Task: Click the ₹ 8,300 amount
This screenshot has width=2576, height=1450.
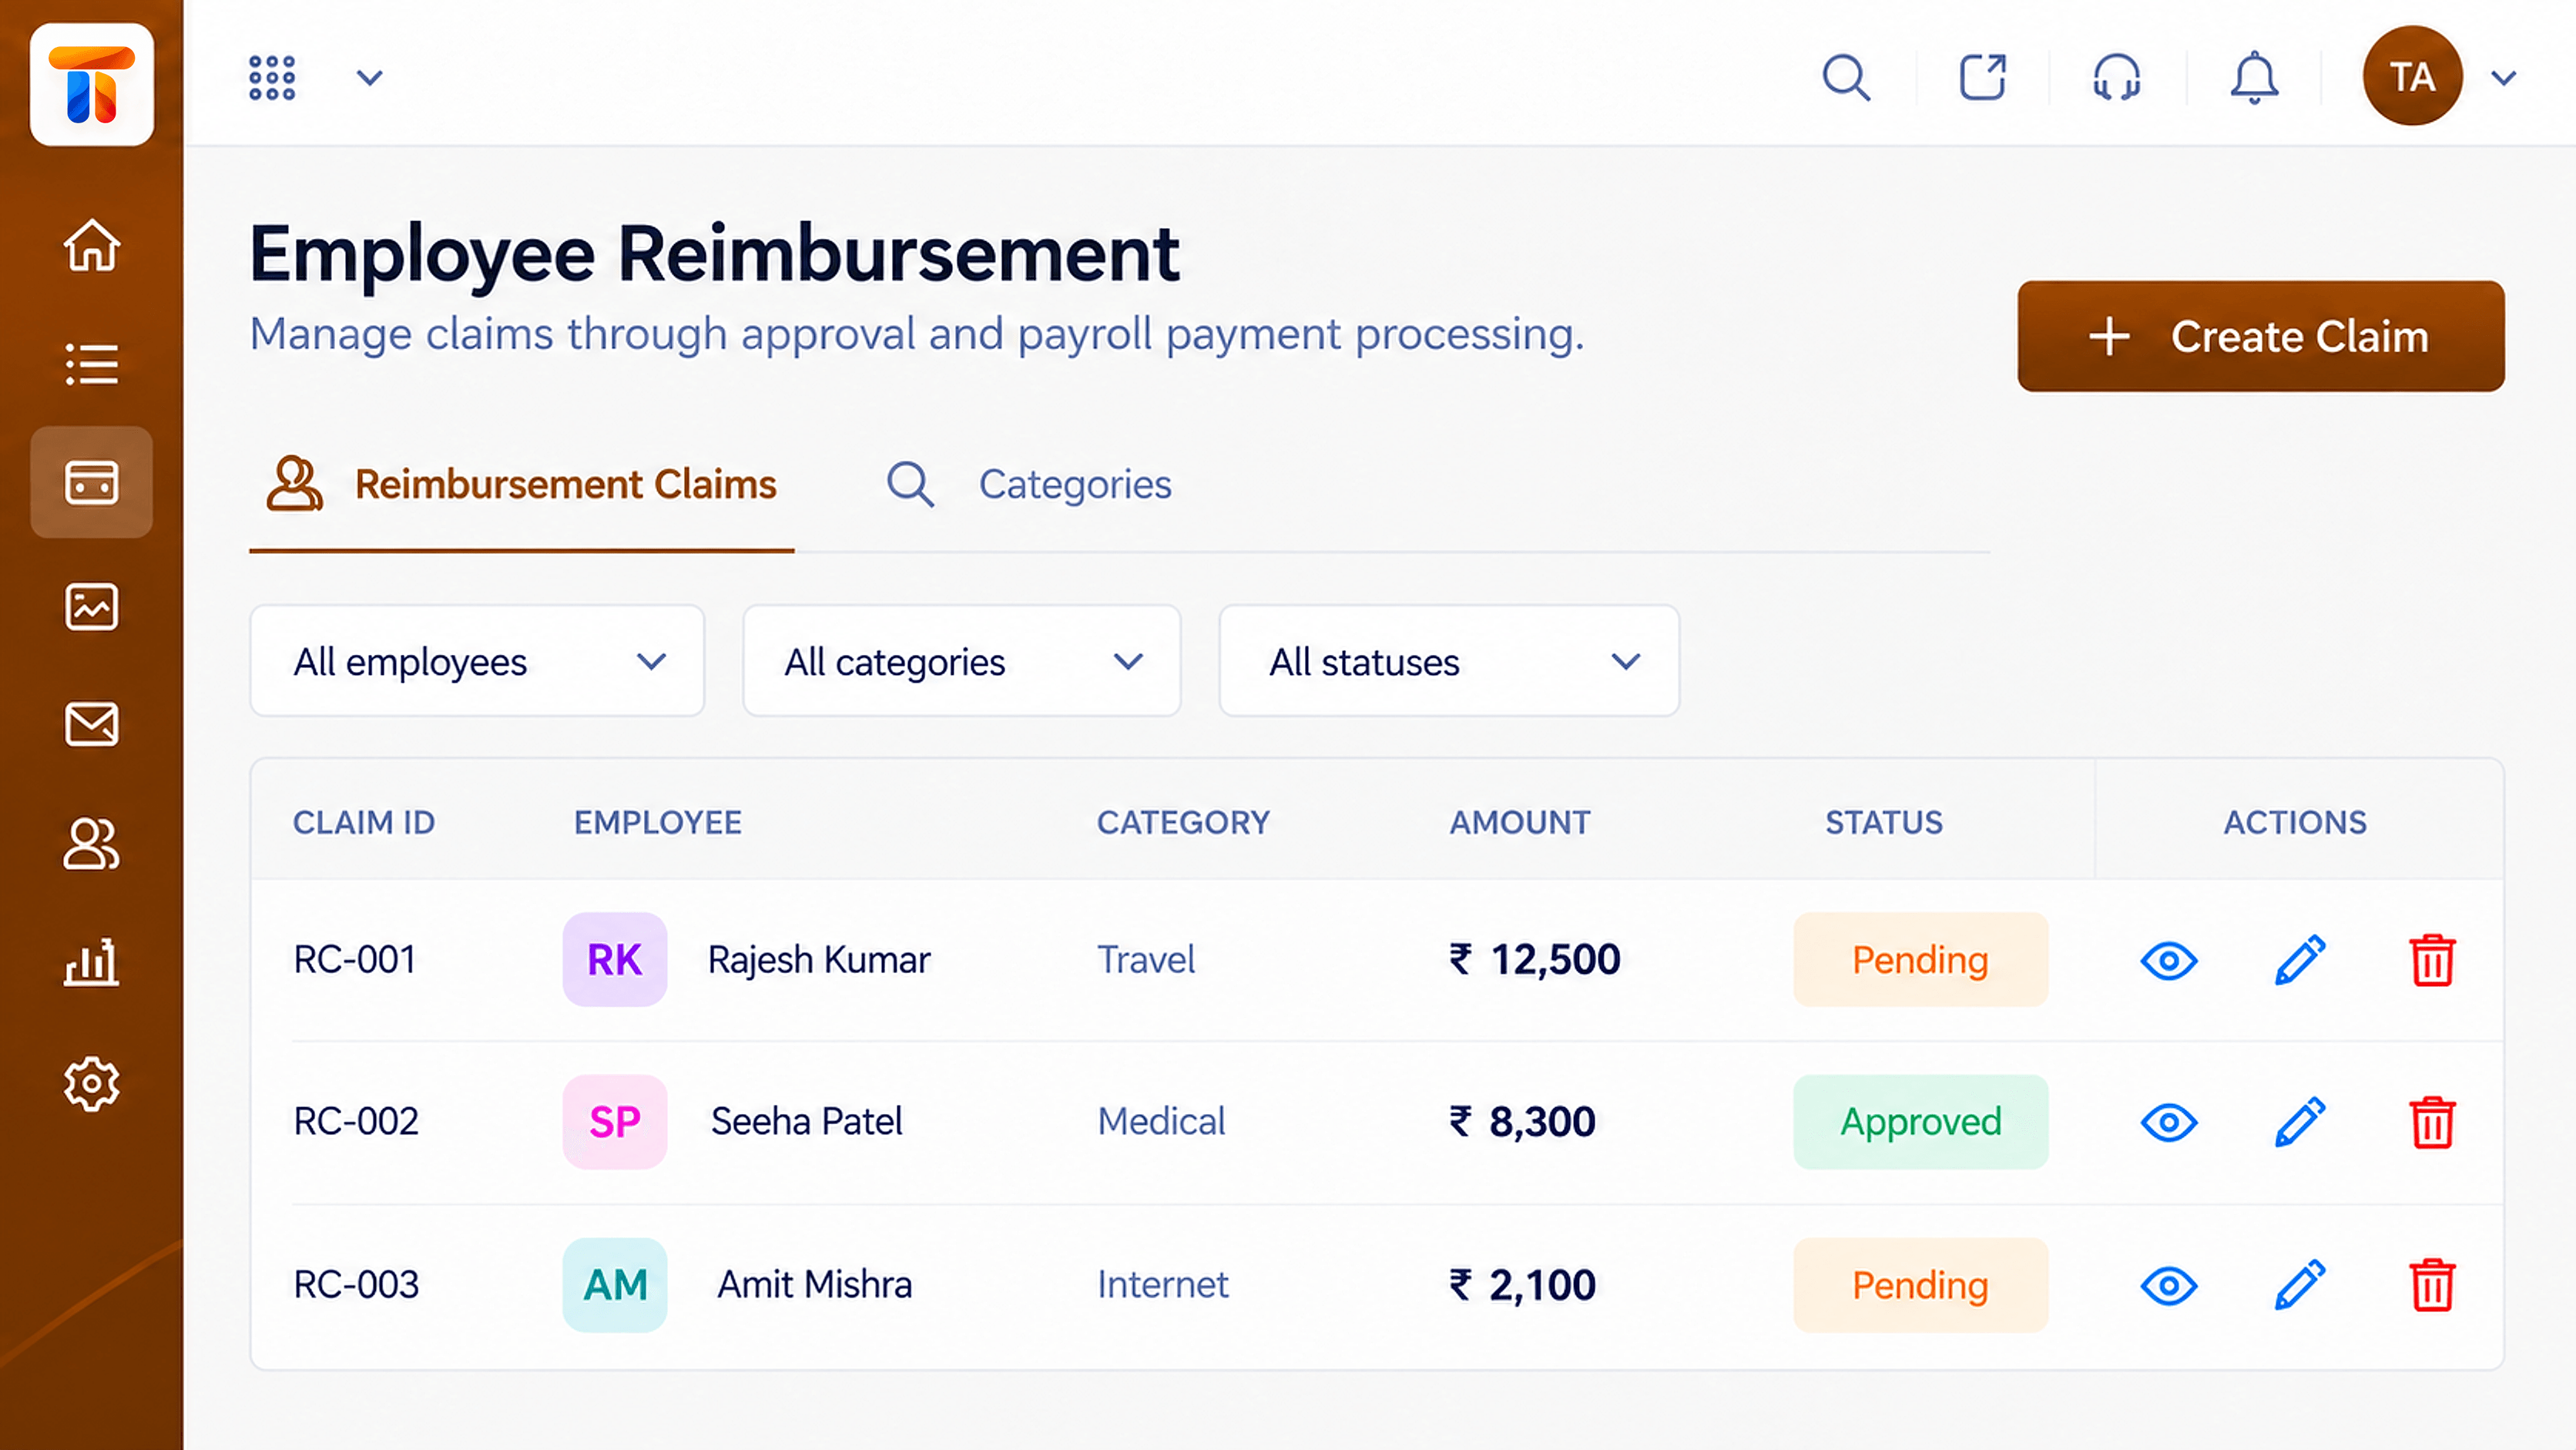Action: point(1523,1122)
